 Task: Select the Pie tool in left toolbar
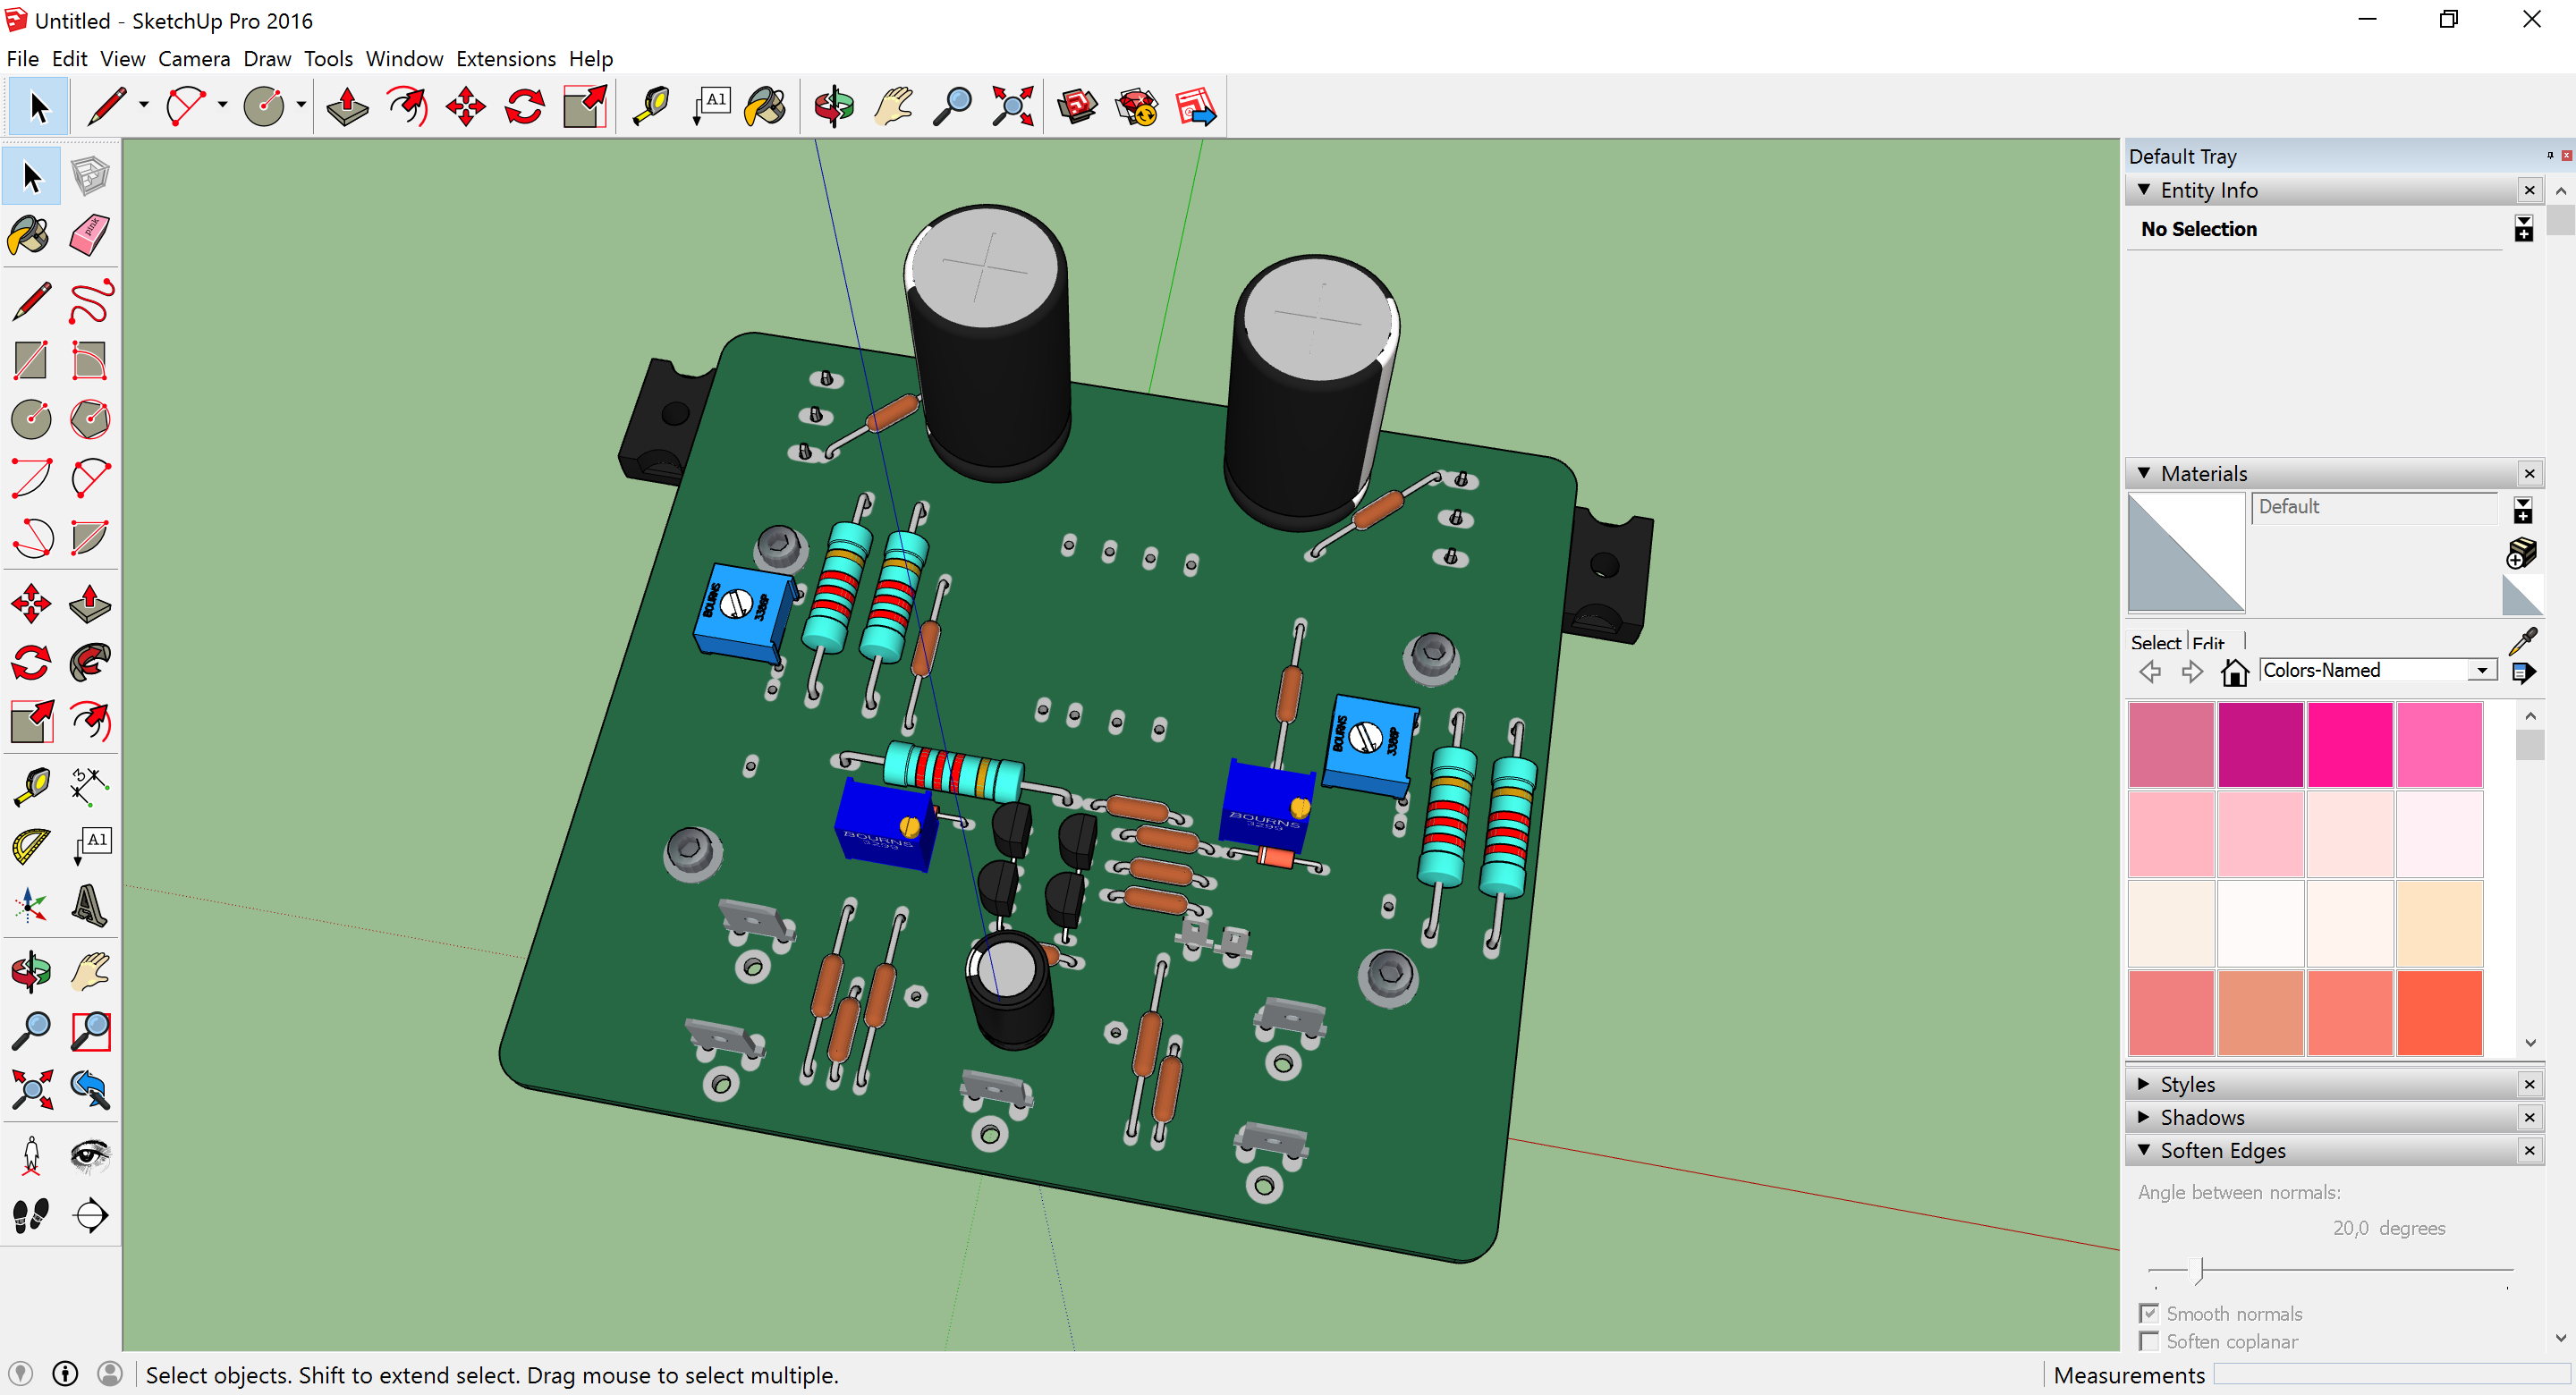tap(90, 537)
